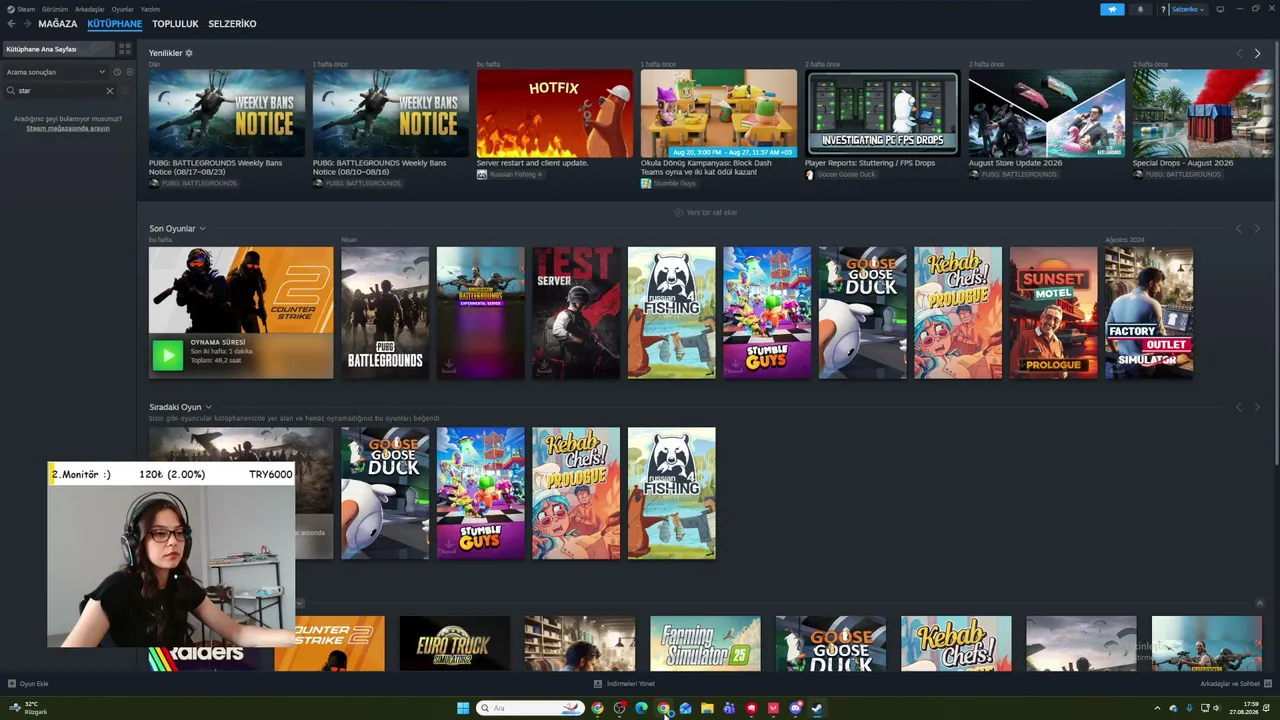Viewport: 1280px width, 720px height.
Task: Select the PUBG Experimental Server game cover
Action: [480, 313]
